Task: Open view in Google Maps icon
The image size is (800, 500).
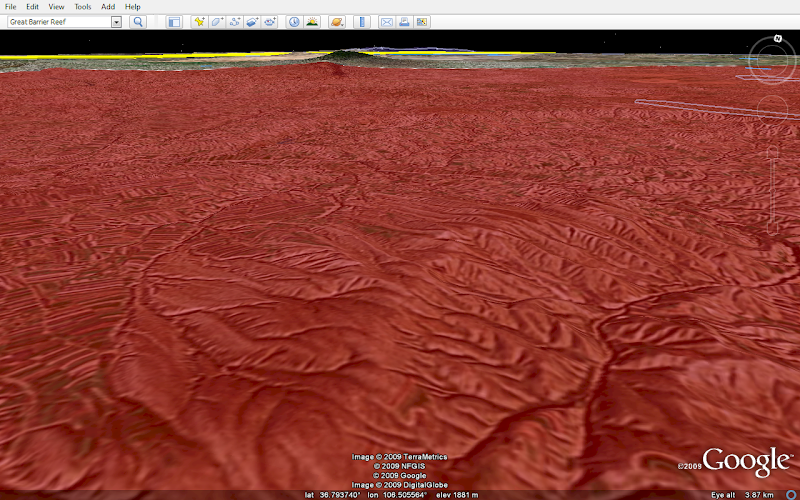Action: pyautogui.click(x=421, y=22)
